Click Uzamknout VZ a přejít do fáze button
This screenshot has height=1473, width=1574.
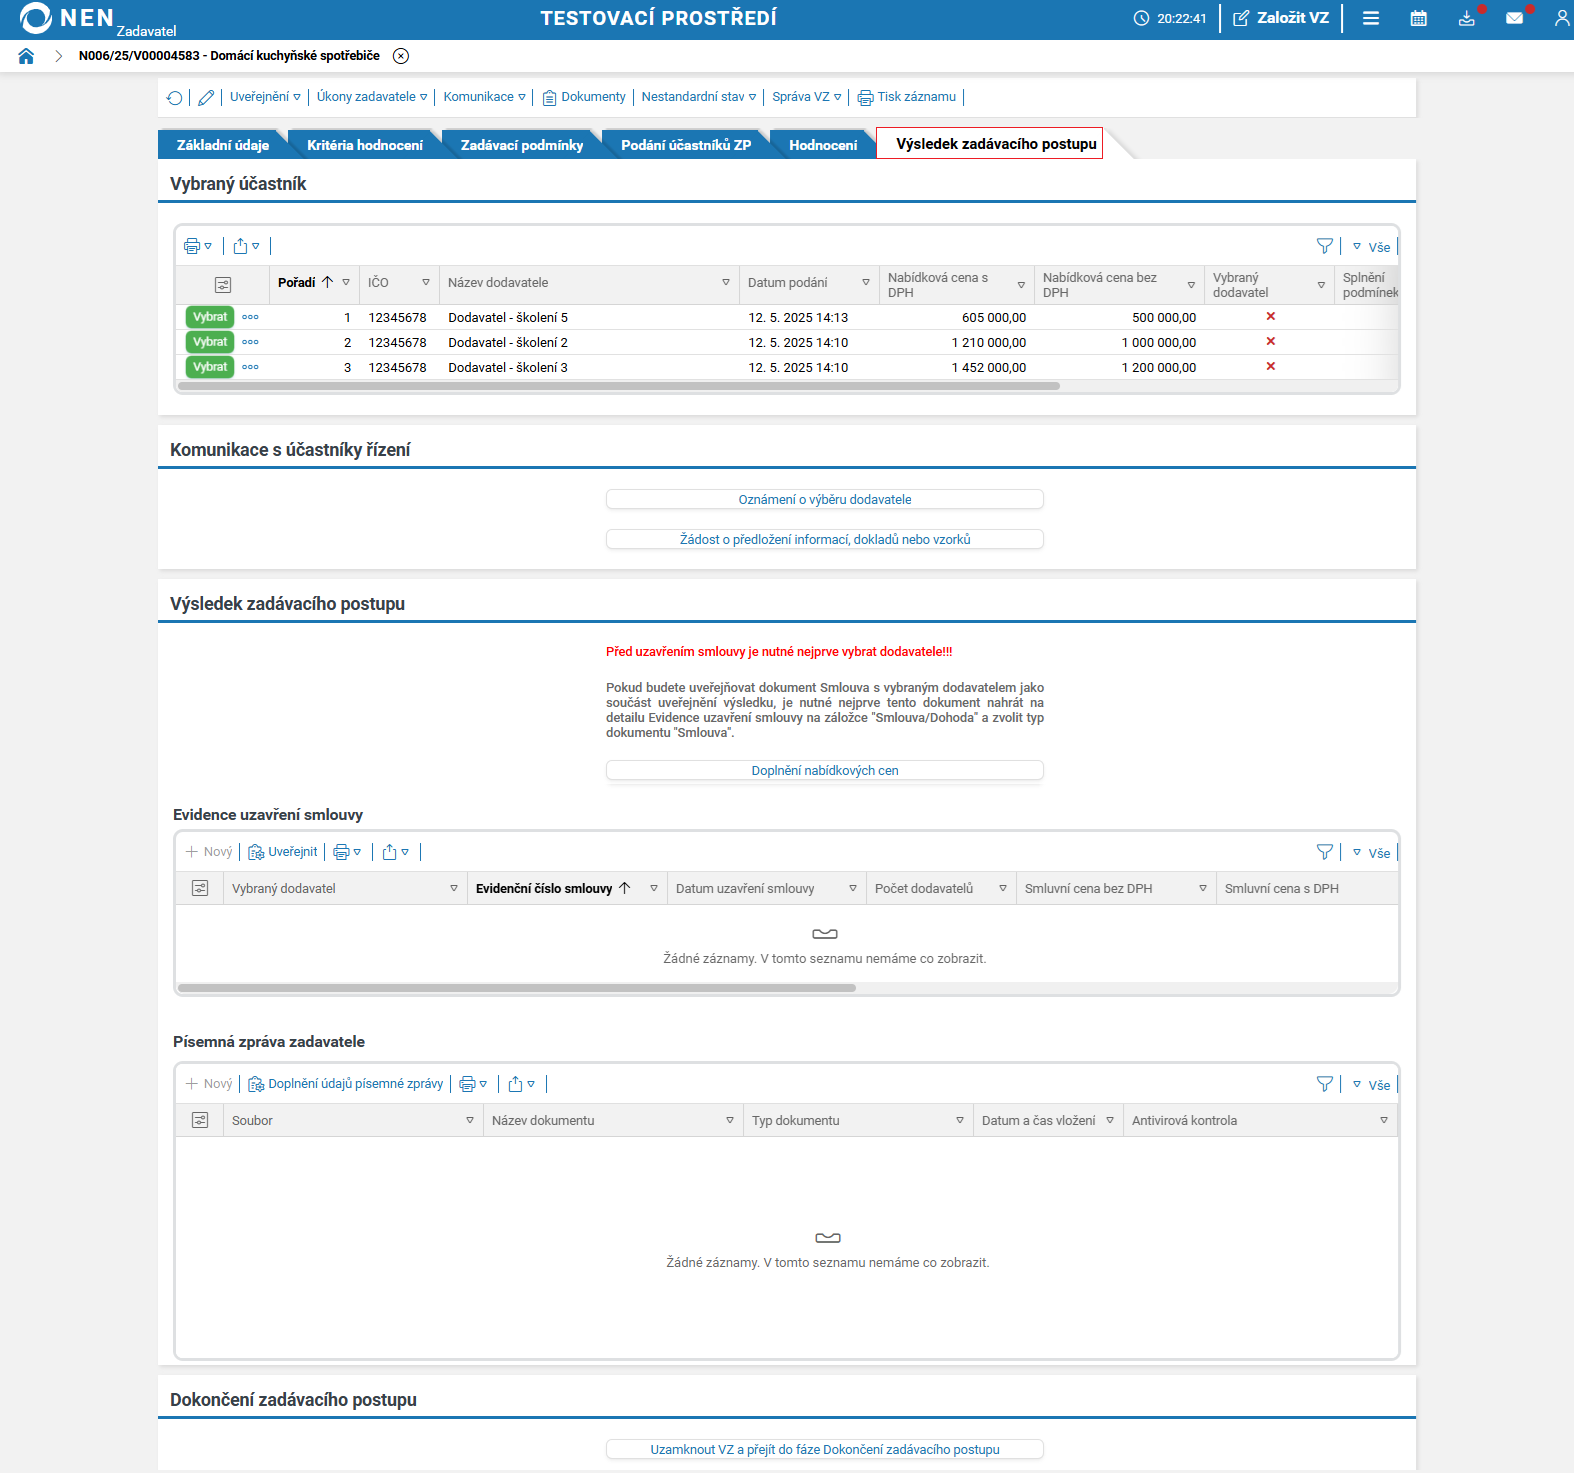click(x=824, y=1449)
